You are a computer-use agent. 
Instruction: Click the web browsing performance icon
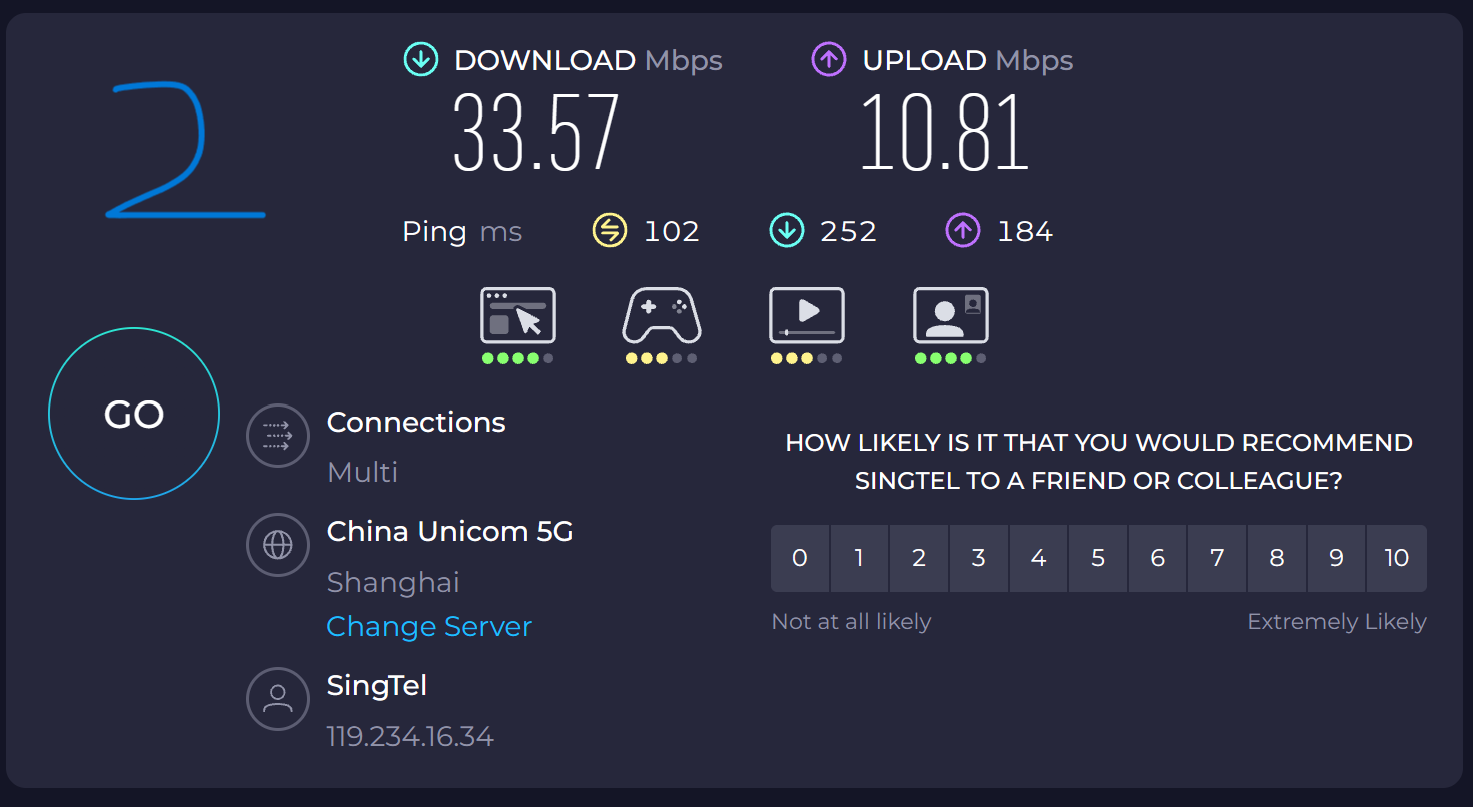(517, 316)
